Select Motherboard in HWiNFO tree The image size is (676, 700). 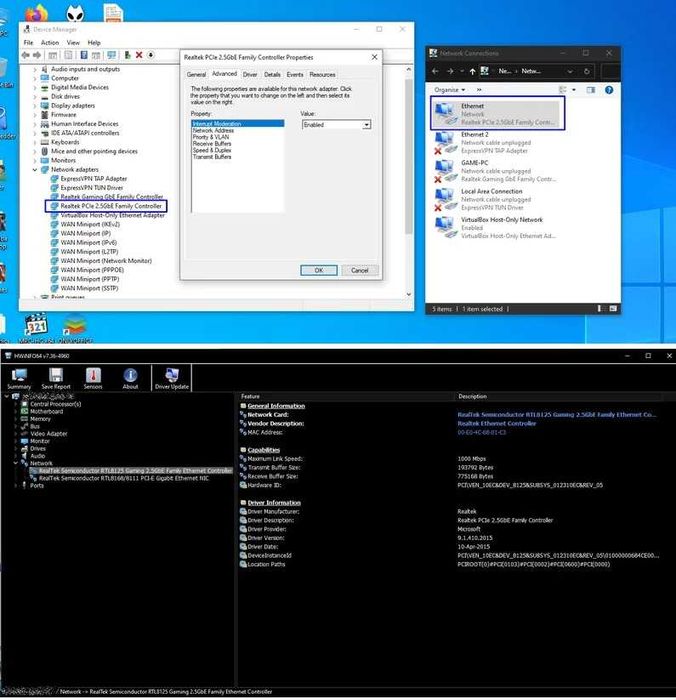click(x=46, y=412)
